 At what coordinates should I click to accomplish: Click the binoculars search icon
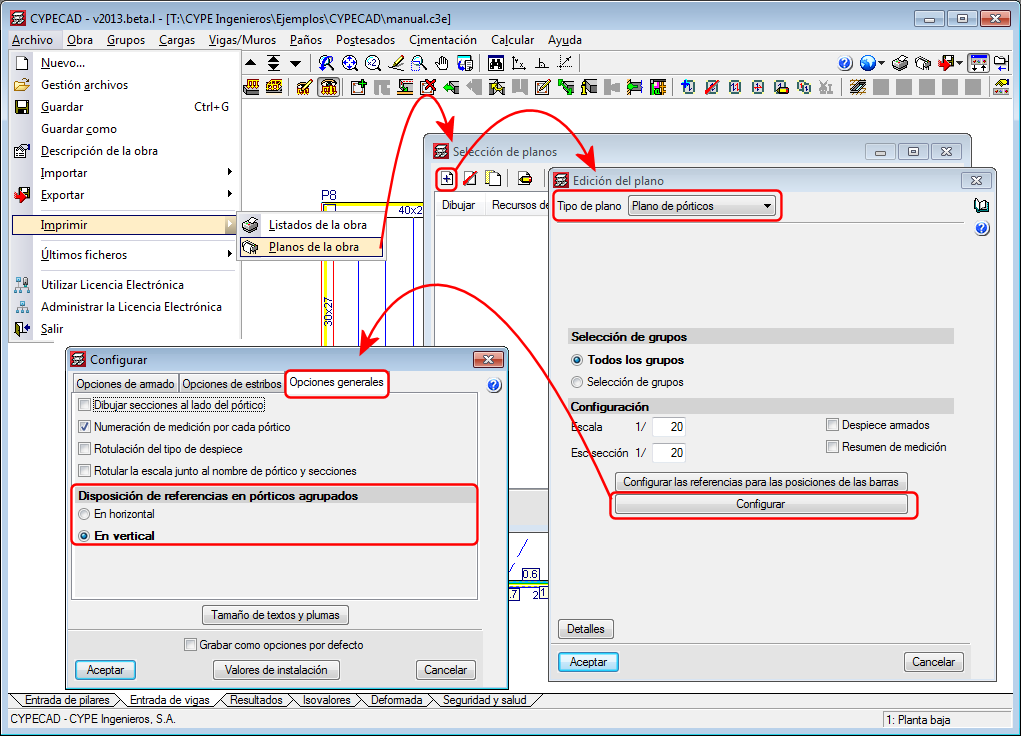(x=496, y=63)
